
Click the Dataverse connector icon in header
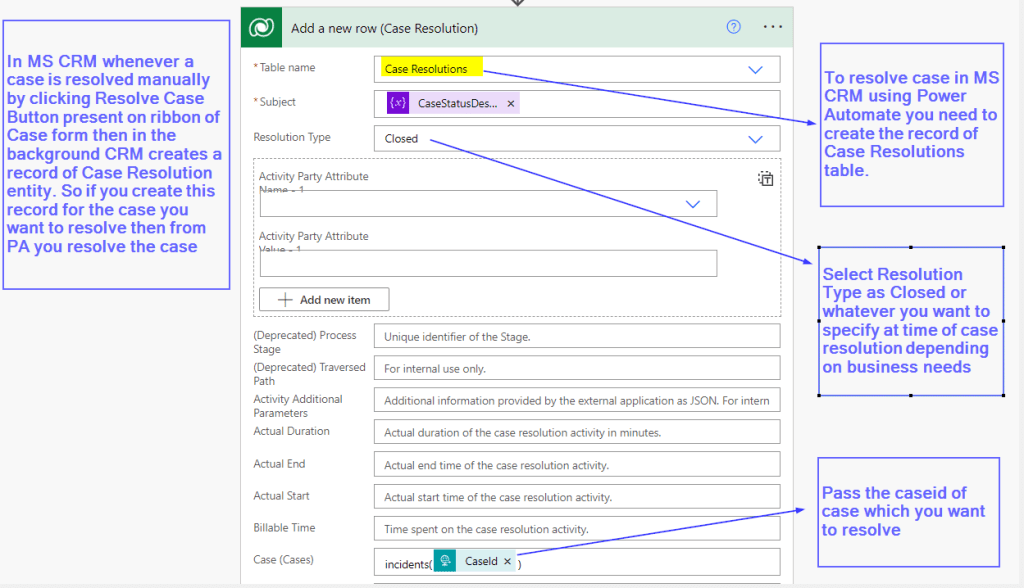pyautogui.click(x=264, y=28)
